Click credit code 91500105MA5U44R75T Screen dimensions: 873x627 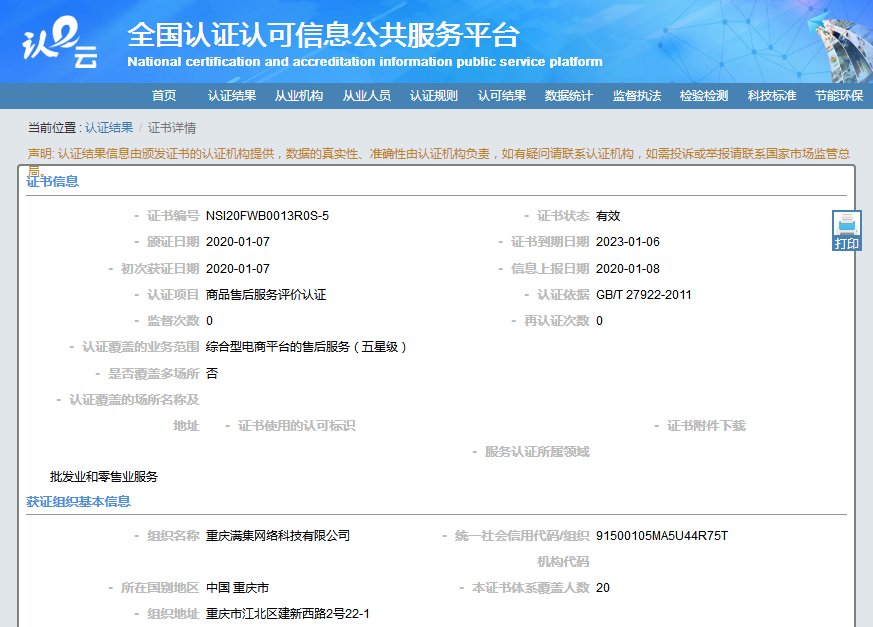point(662,536)
